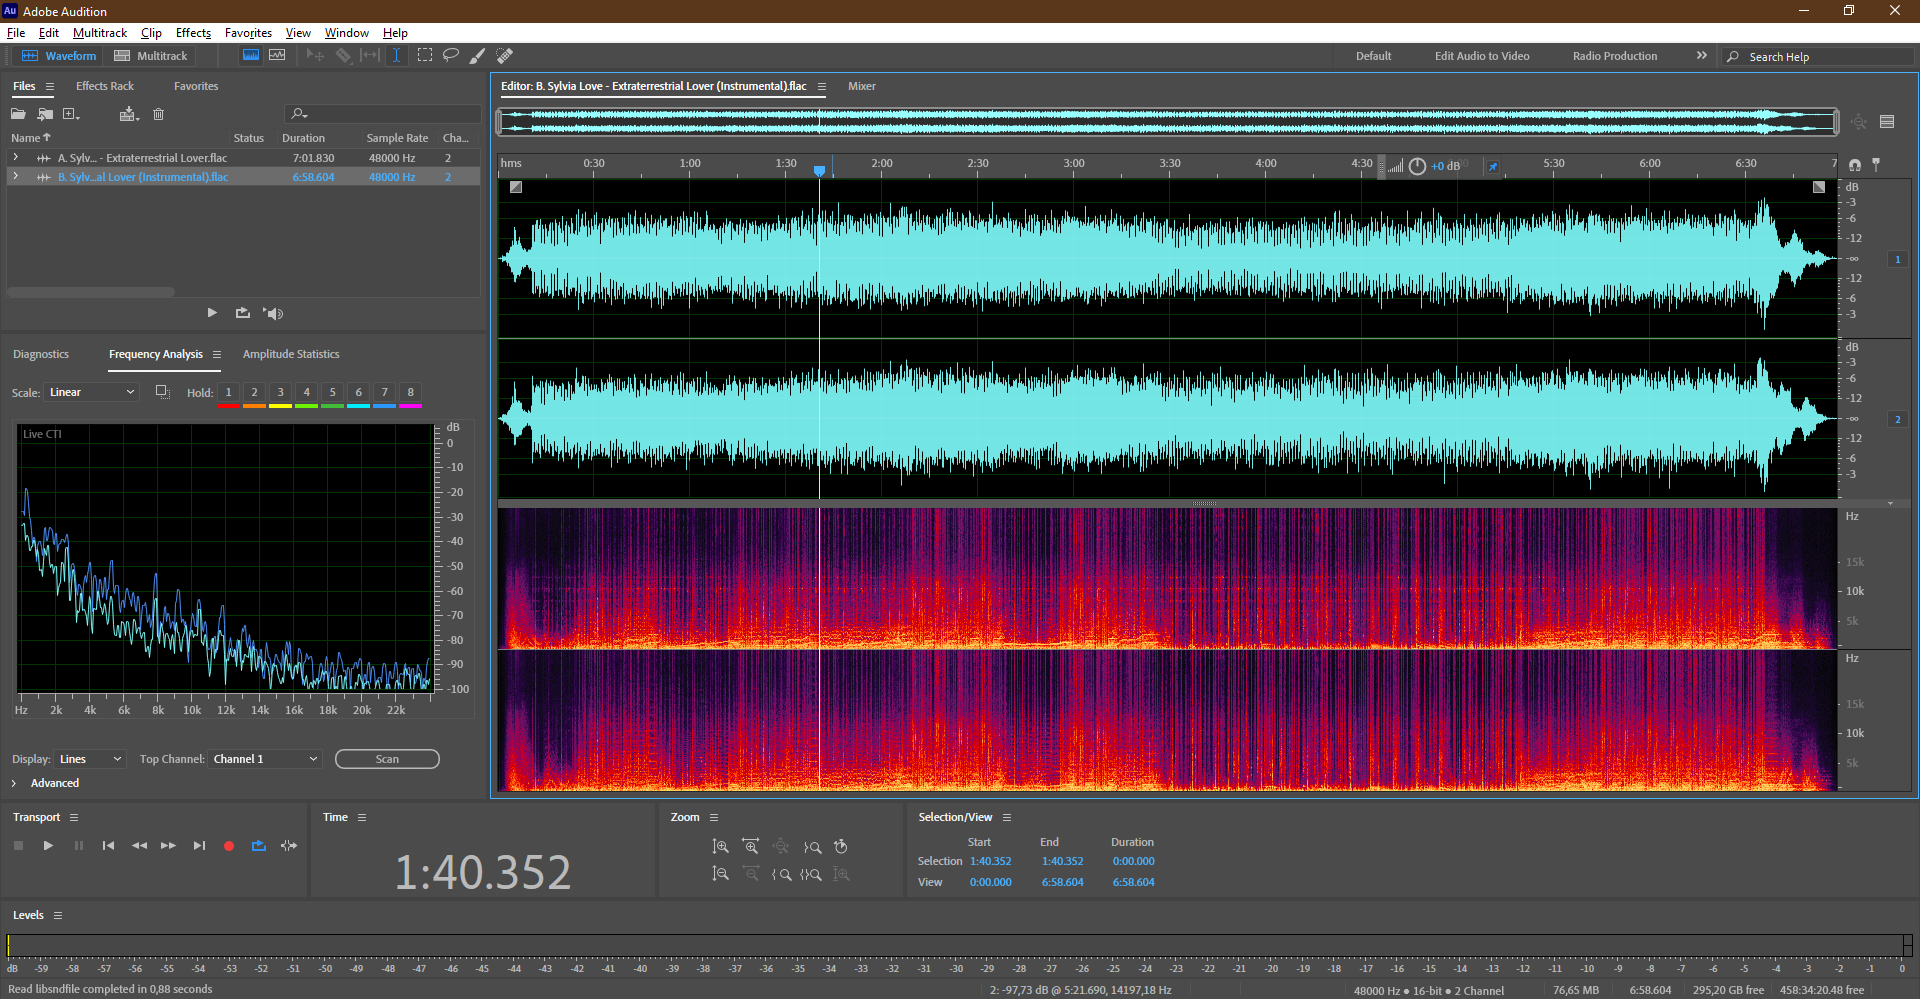Click the HUD pin icon

point(1493,166)
